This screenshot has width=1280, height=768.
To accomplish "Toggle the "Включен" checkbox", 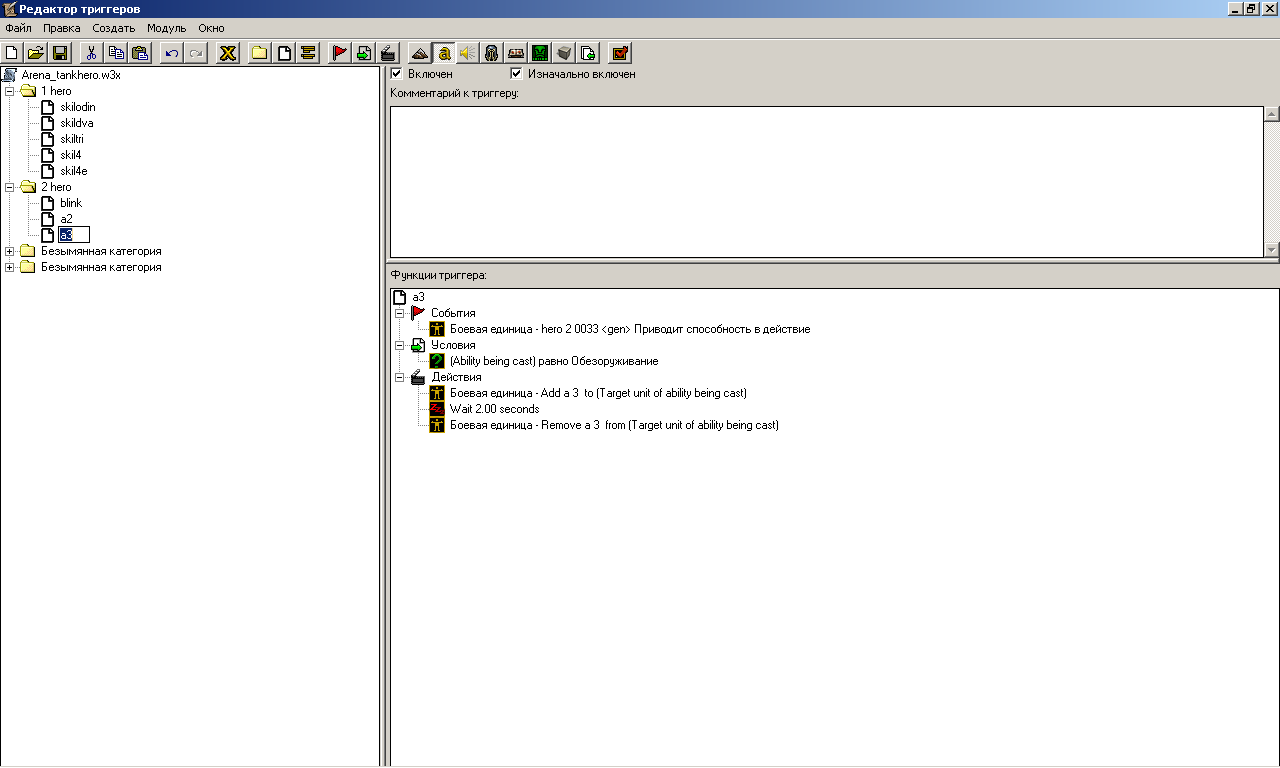I will 397,74.
